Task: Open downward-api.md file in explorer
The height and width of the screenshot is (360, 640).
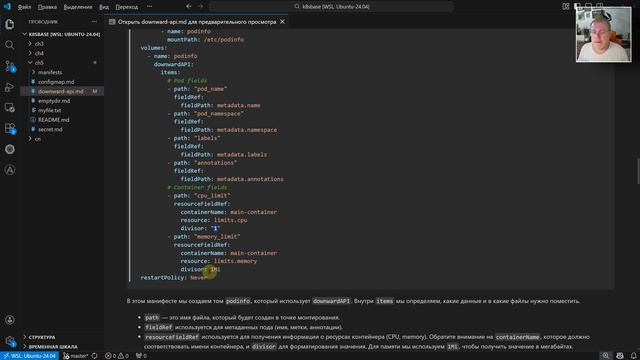Action: (x=60, y=91)
